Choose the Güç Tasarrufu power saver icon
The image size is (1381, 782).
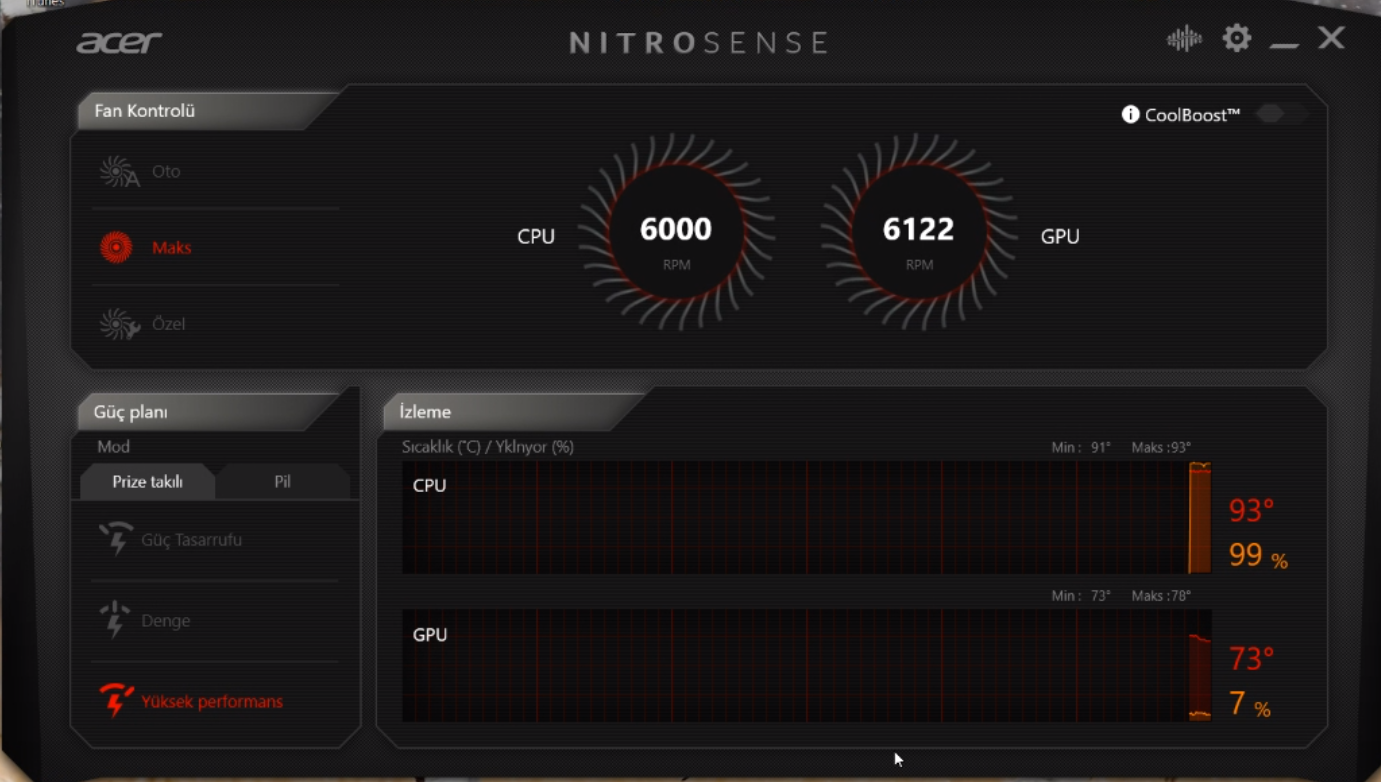[x=116, y=539]
